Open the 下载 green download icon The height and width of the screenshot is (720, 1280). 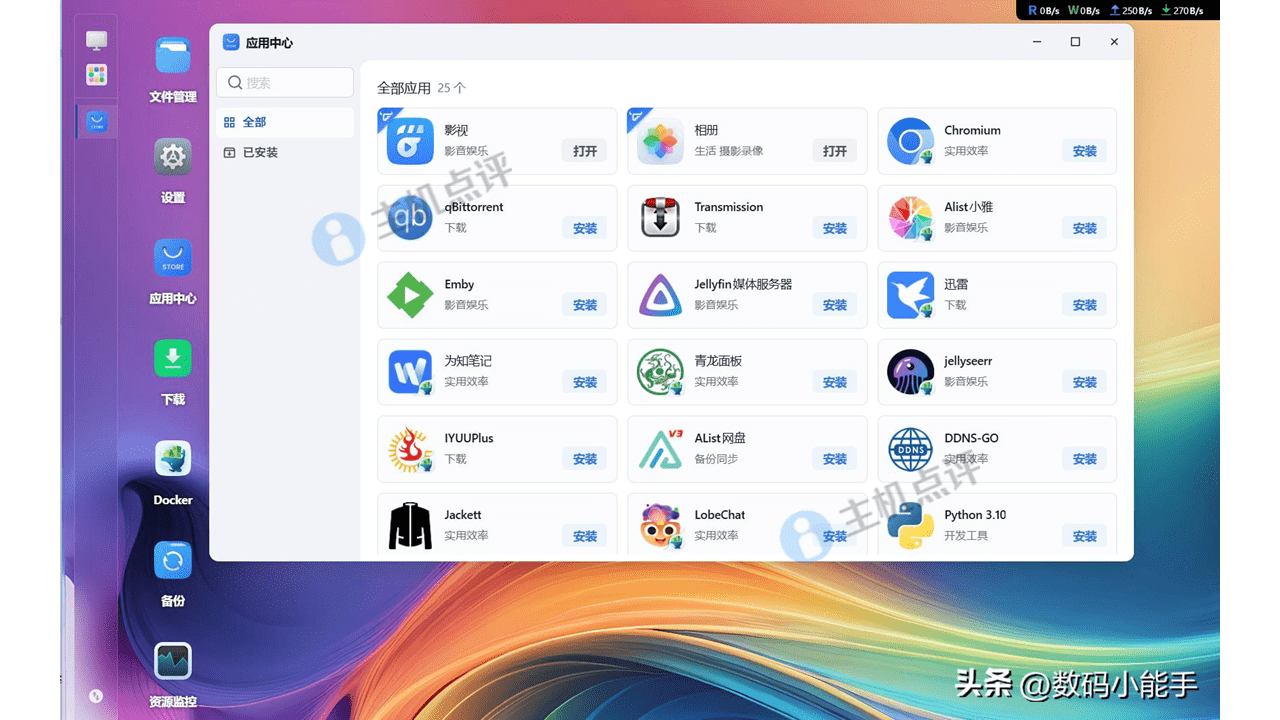[173, 359]
